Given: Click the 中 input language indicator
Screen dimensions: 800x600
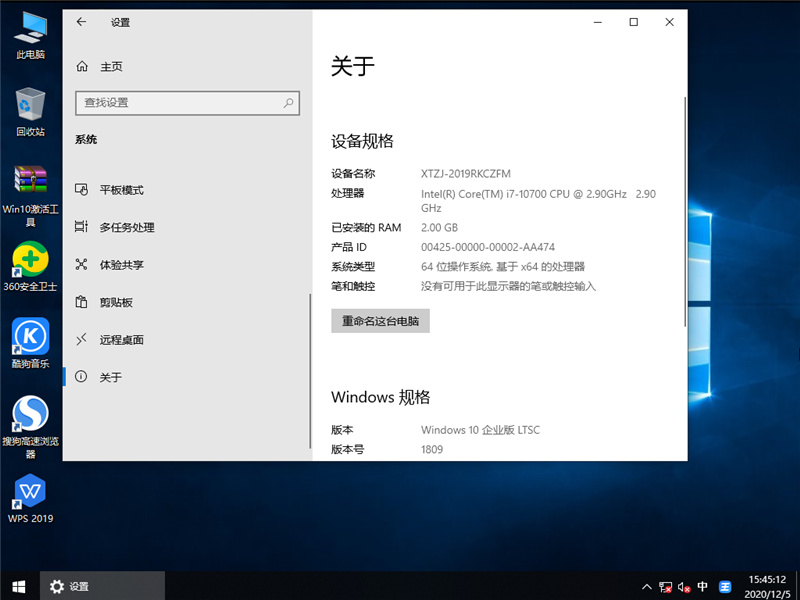Looking at the screenshot, I should tap(703, 586).
